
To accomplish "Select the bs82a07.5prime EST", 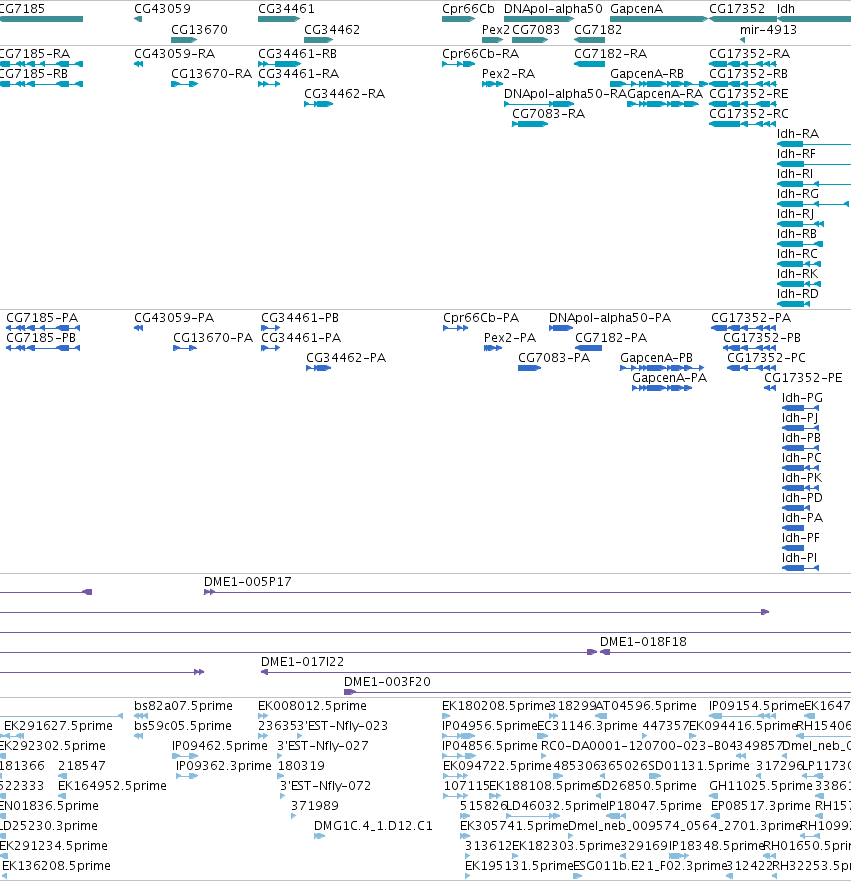I will click(x=141, y=716).
